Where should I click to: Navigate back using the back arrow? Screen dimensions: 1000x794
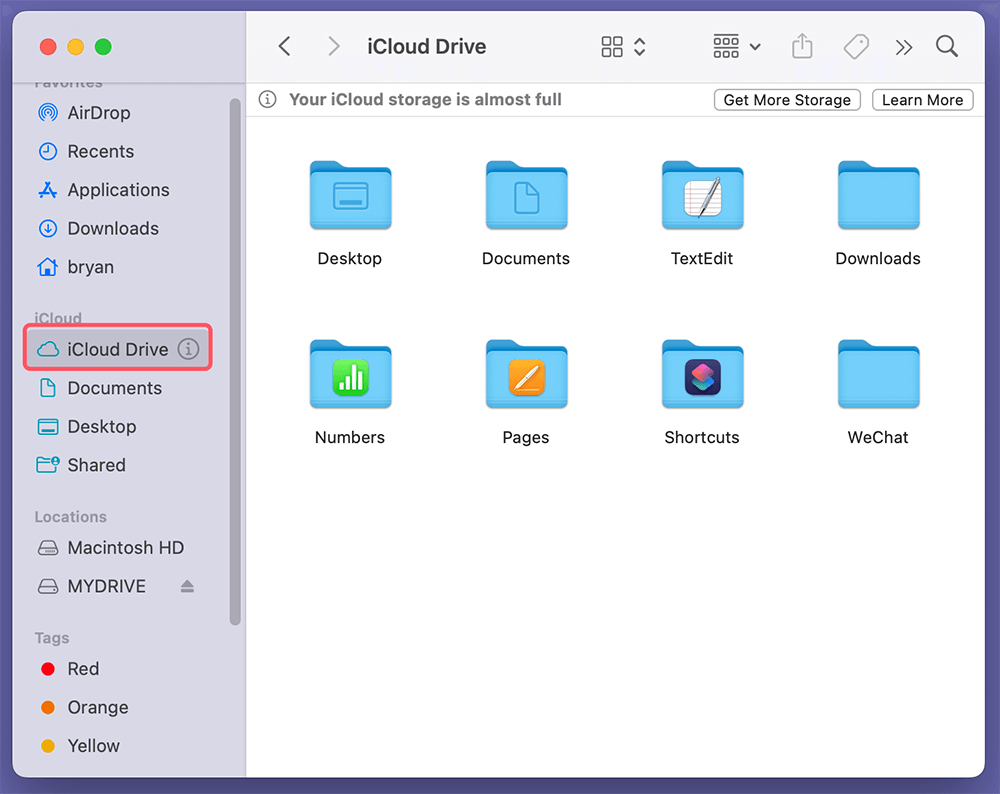tap(284, 46)
